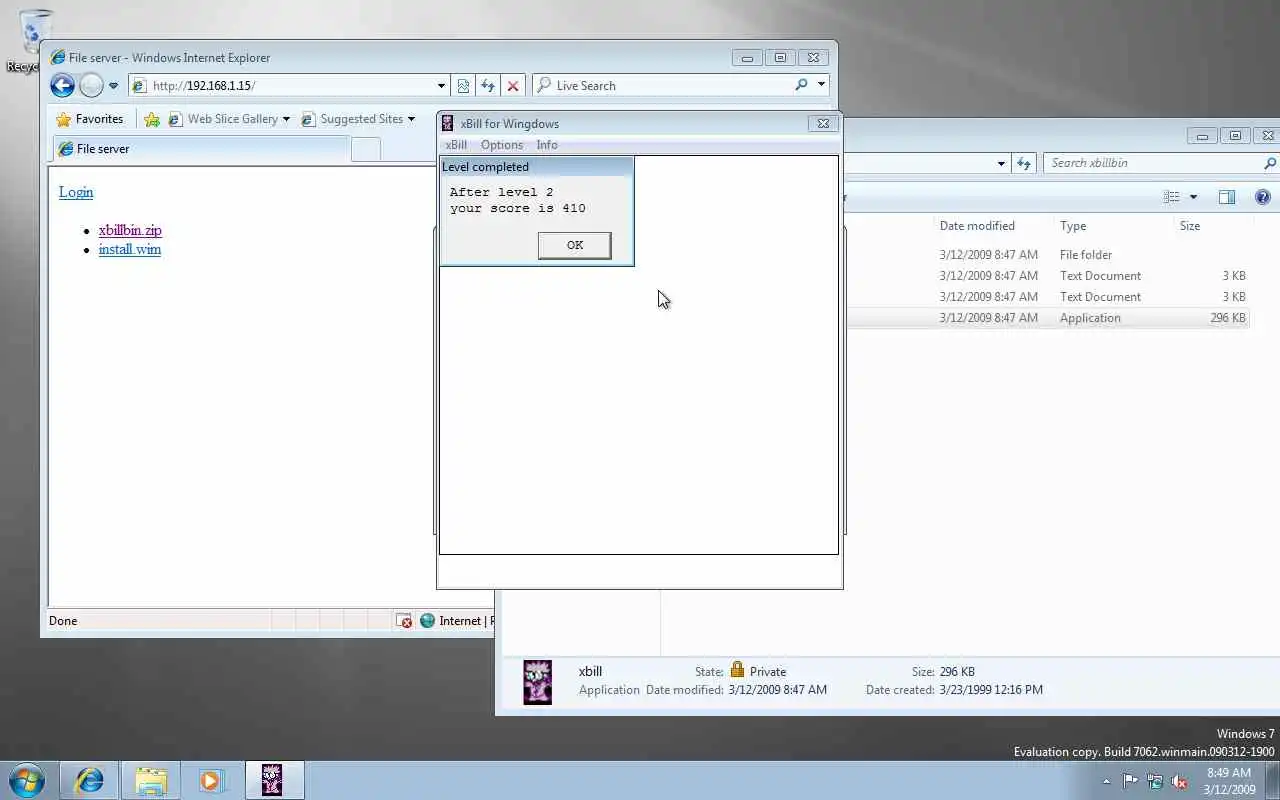Click the muted volume tray icon
This screenshot has height=800, width=1280.
1180,781
